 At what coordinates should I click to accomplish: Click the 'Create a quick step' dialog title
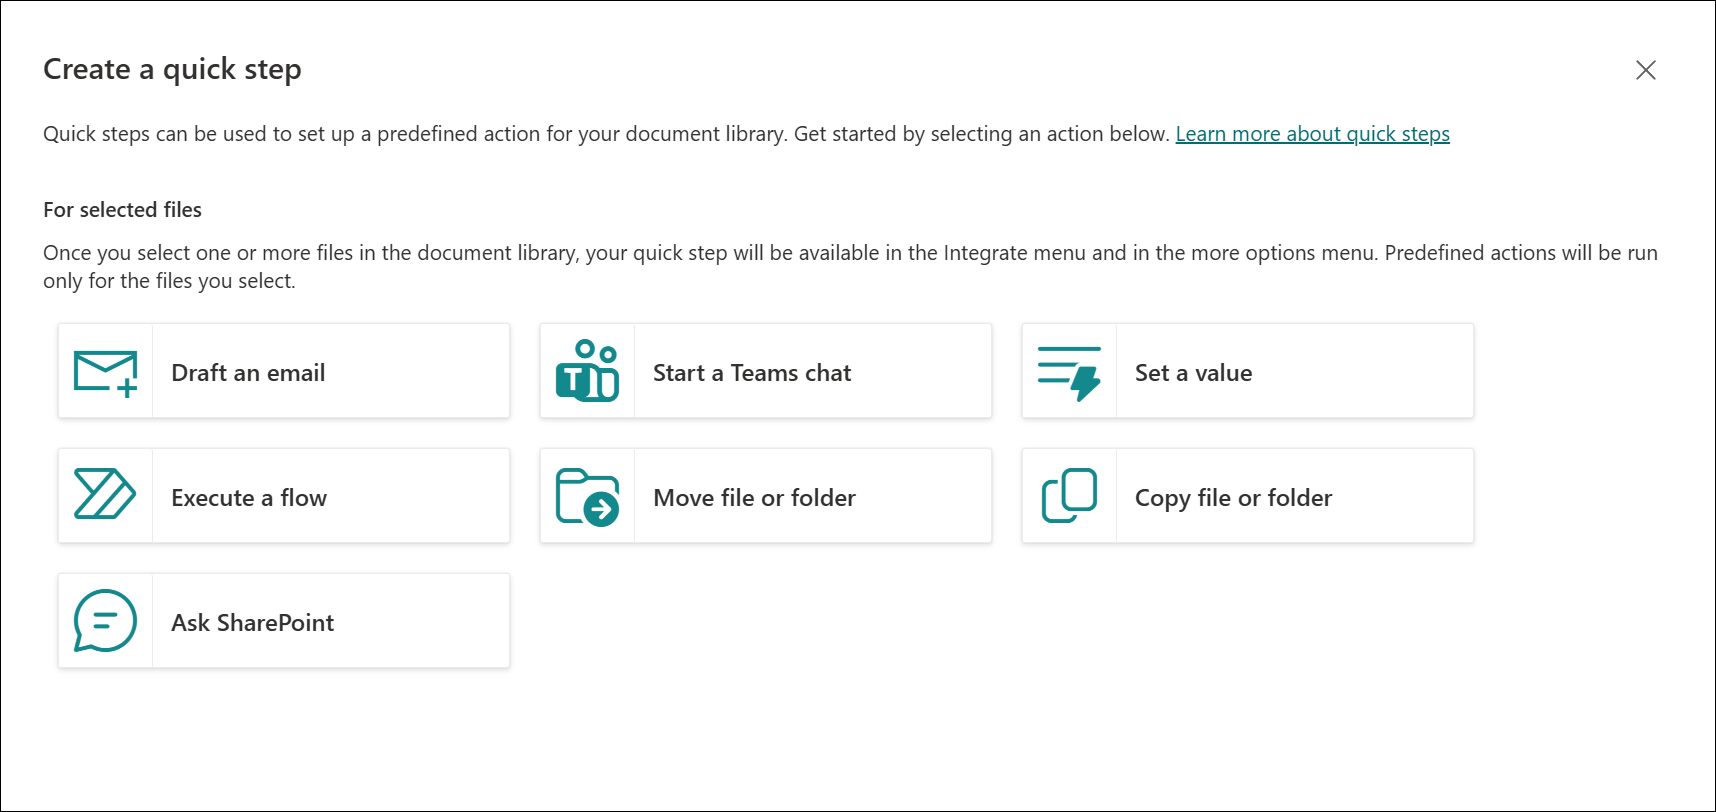(x=172, y=69)
